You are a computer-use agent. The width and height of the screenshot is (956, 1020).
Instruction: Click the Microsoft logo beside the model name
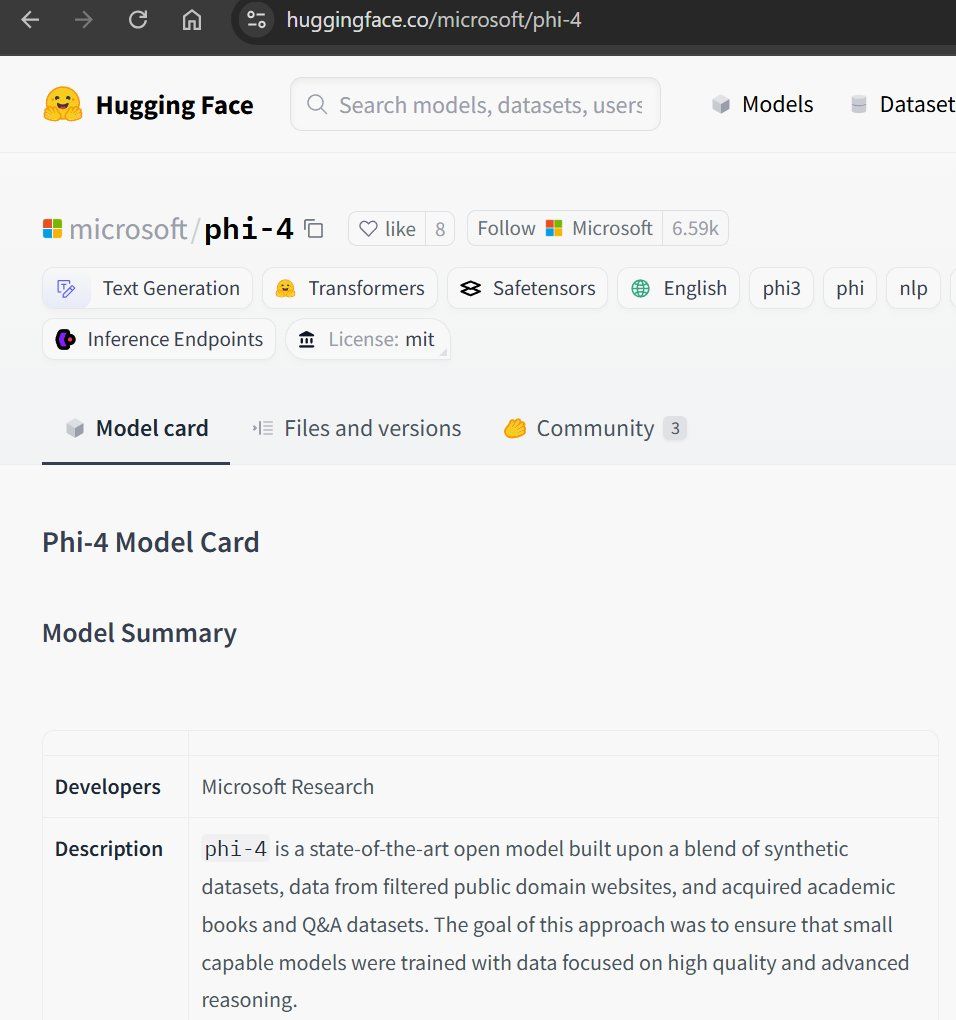pyautogui.click(x=52, y=229)
